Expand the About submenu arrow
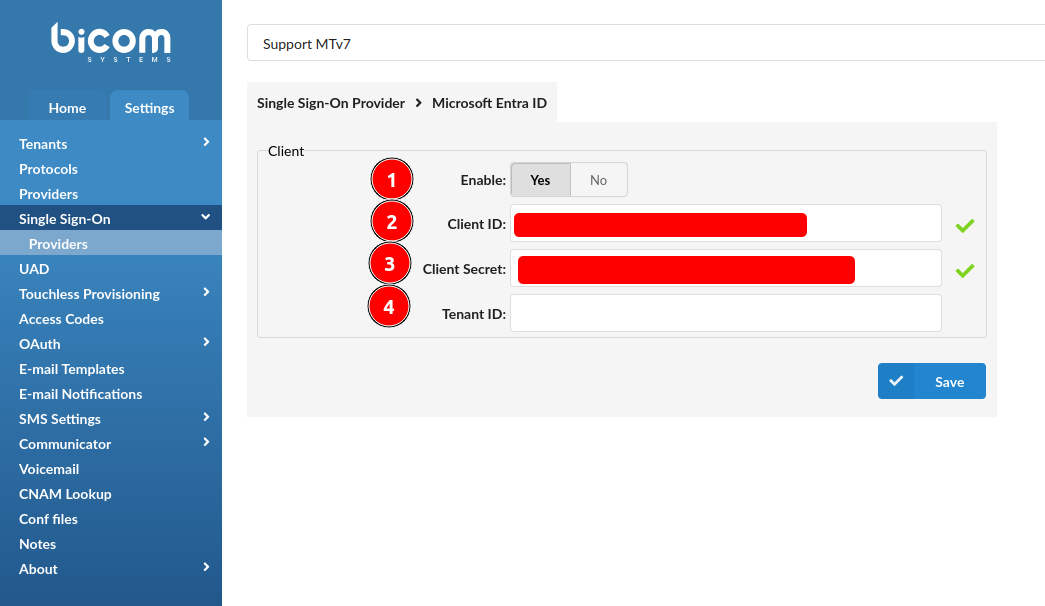 pyautogui.click(x=206, y=567)
